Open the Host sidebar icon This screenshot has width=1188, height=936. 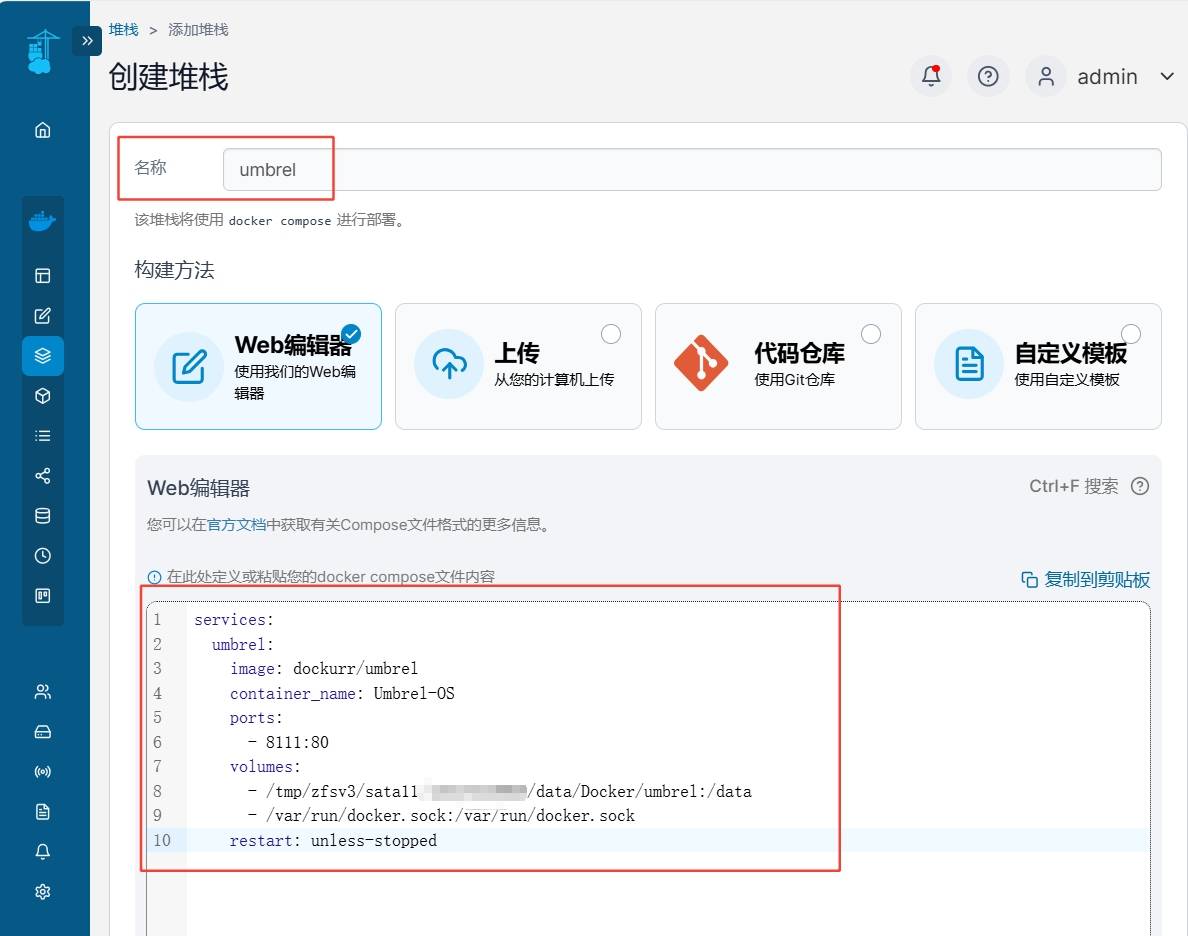42,596
